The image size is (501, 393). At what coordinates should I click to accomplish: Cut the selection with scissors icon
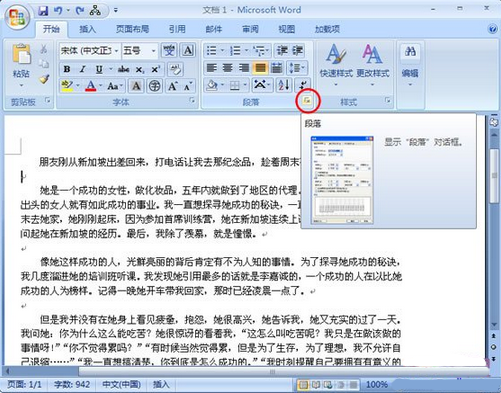[x=44, y=49]
